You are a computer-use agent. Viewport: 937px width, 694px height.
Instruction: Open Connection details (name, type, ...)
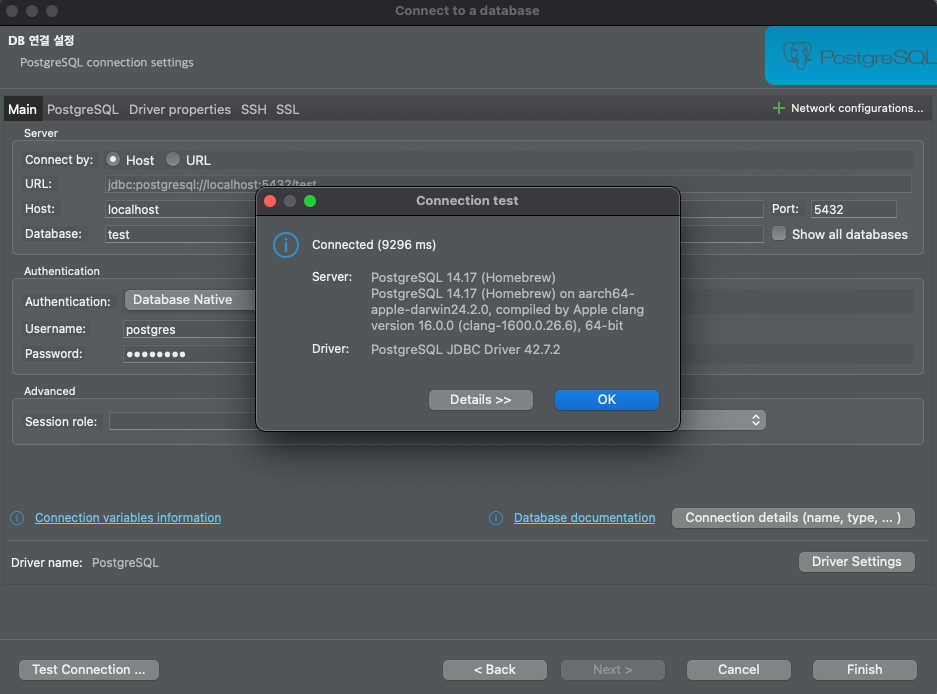point(793,518)
